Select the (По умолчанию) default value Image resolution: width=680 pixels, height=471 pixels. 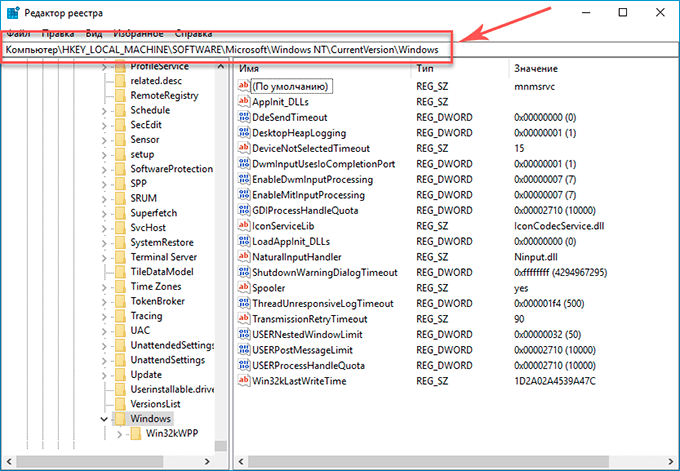coord(291,86)
